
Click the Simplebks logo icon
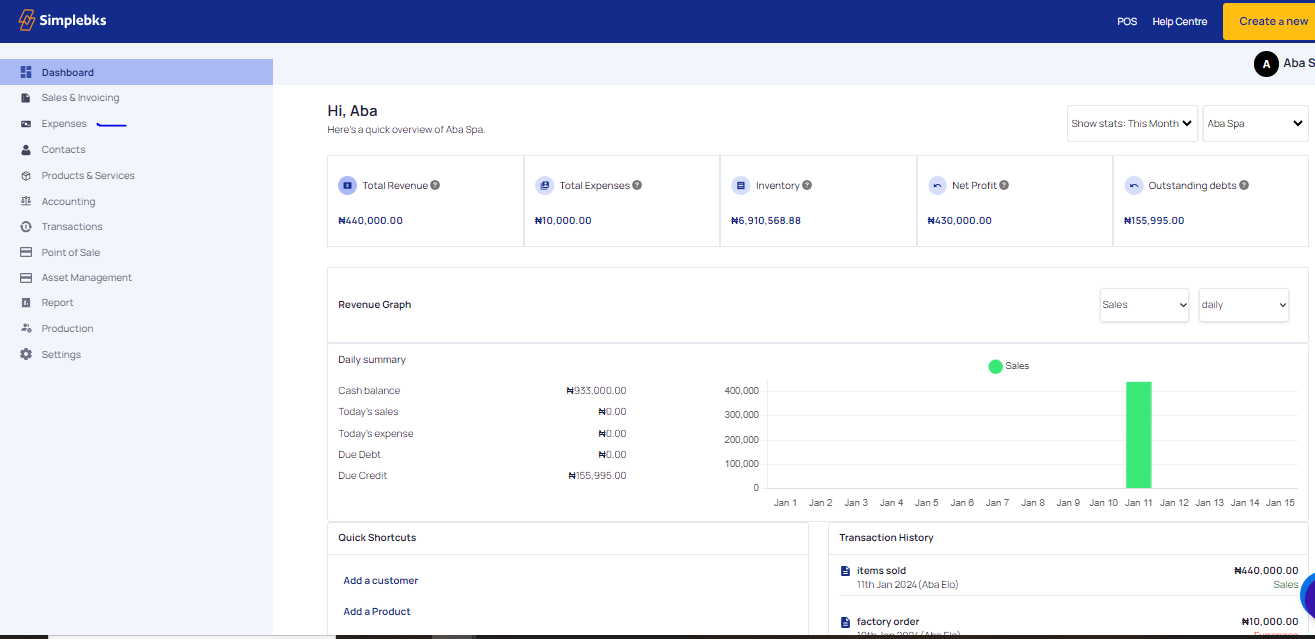(x=26, y=20)
